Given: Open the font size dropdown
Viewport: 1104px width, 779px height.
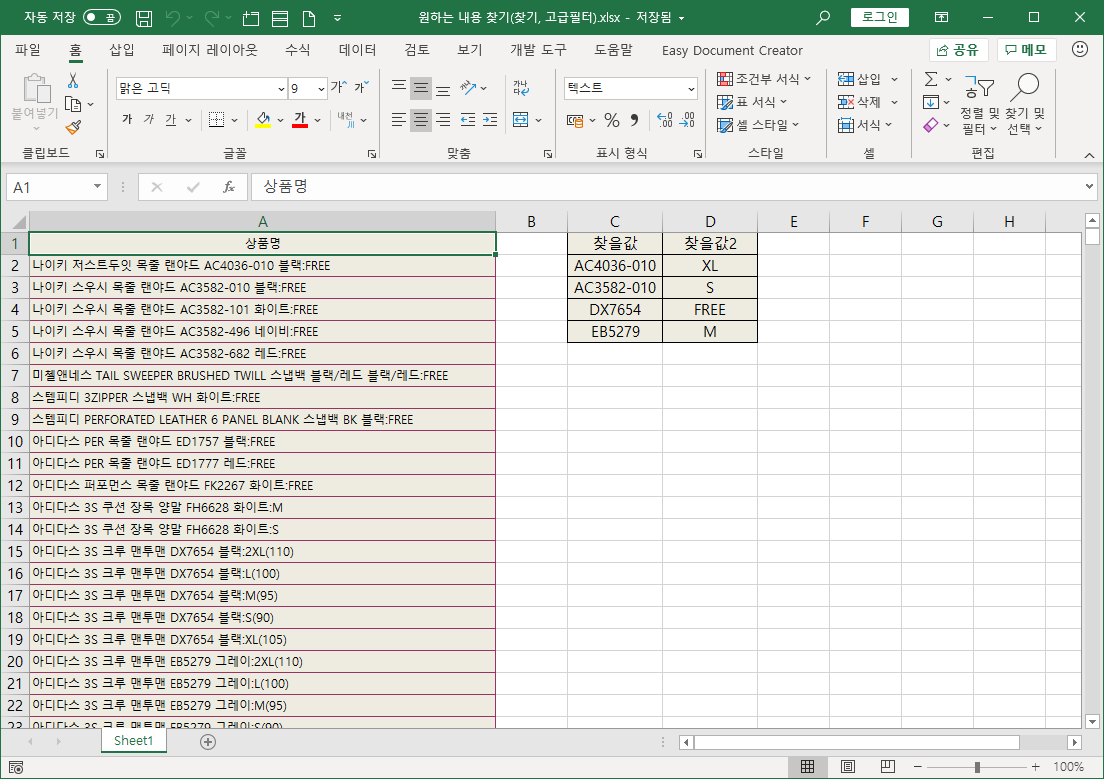Looking at the screenshot, I should point(321,89).
